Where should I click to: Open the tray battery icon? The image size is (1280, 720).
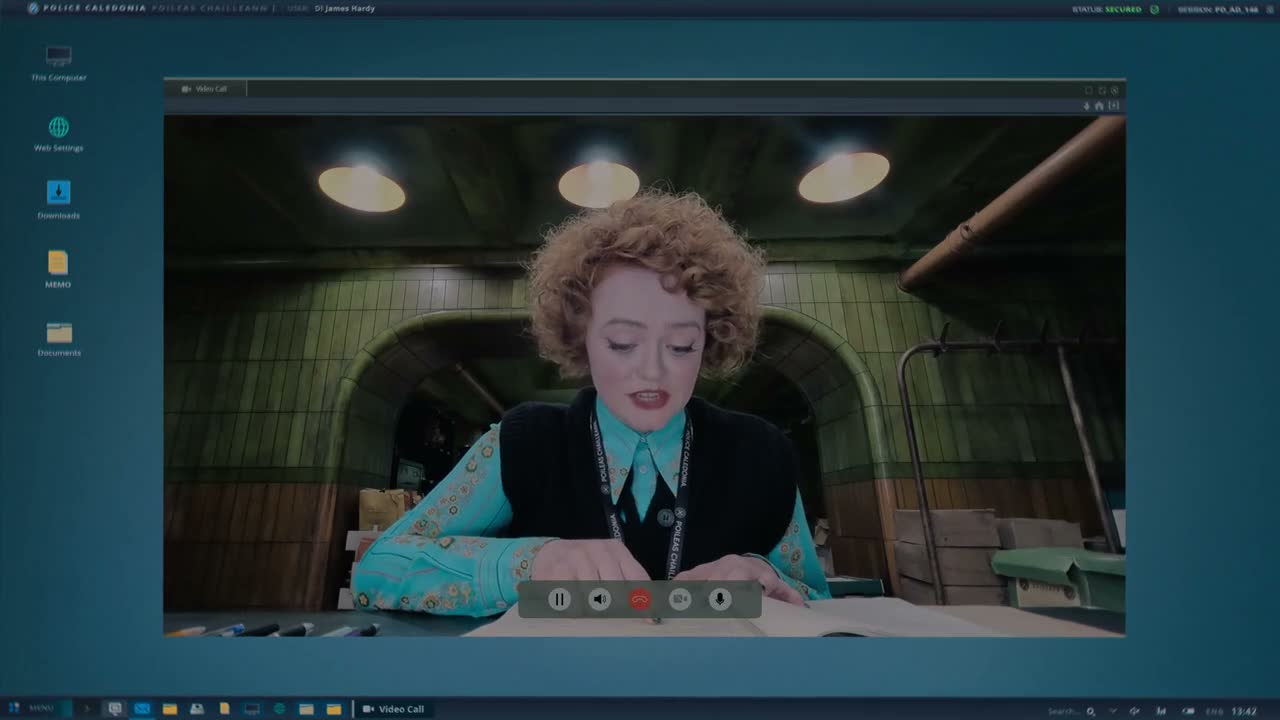pyautogui.click(x=1187, y=711)
